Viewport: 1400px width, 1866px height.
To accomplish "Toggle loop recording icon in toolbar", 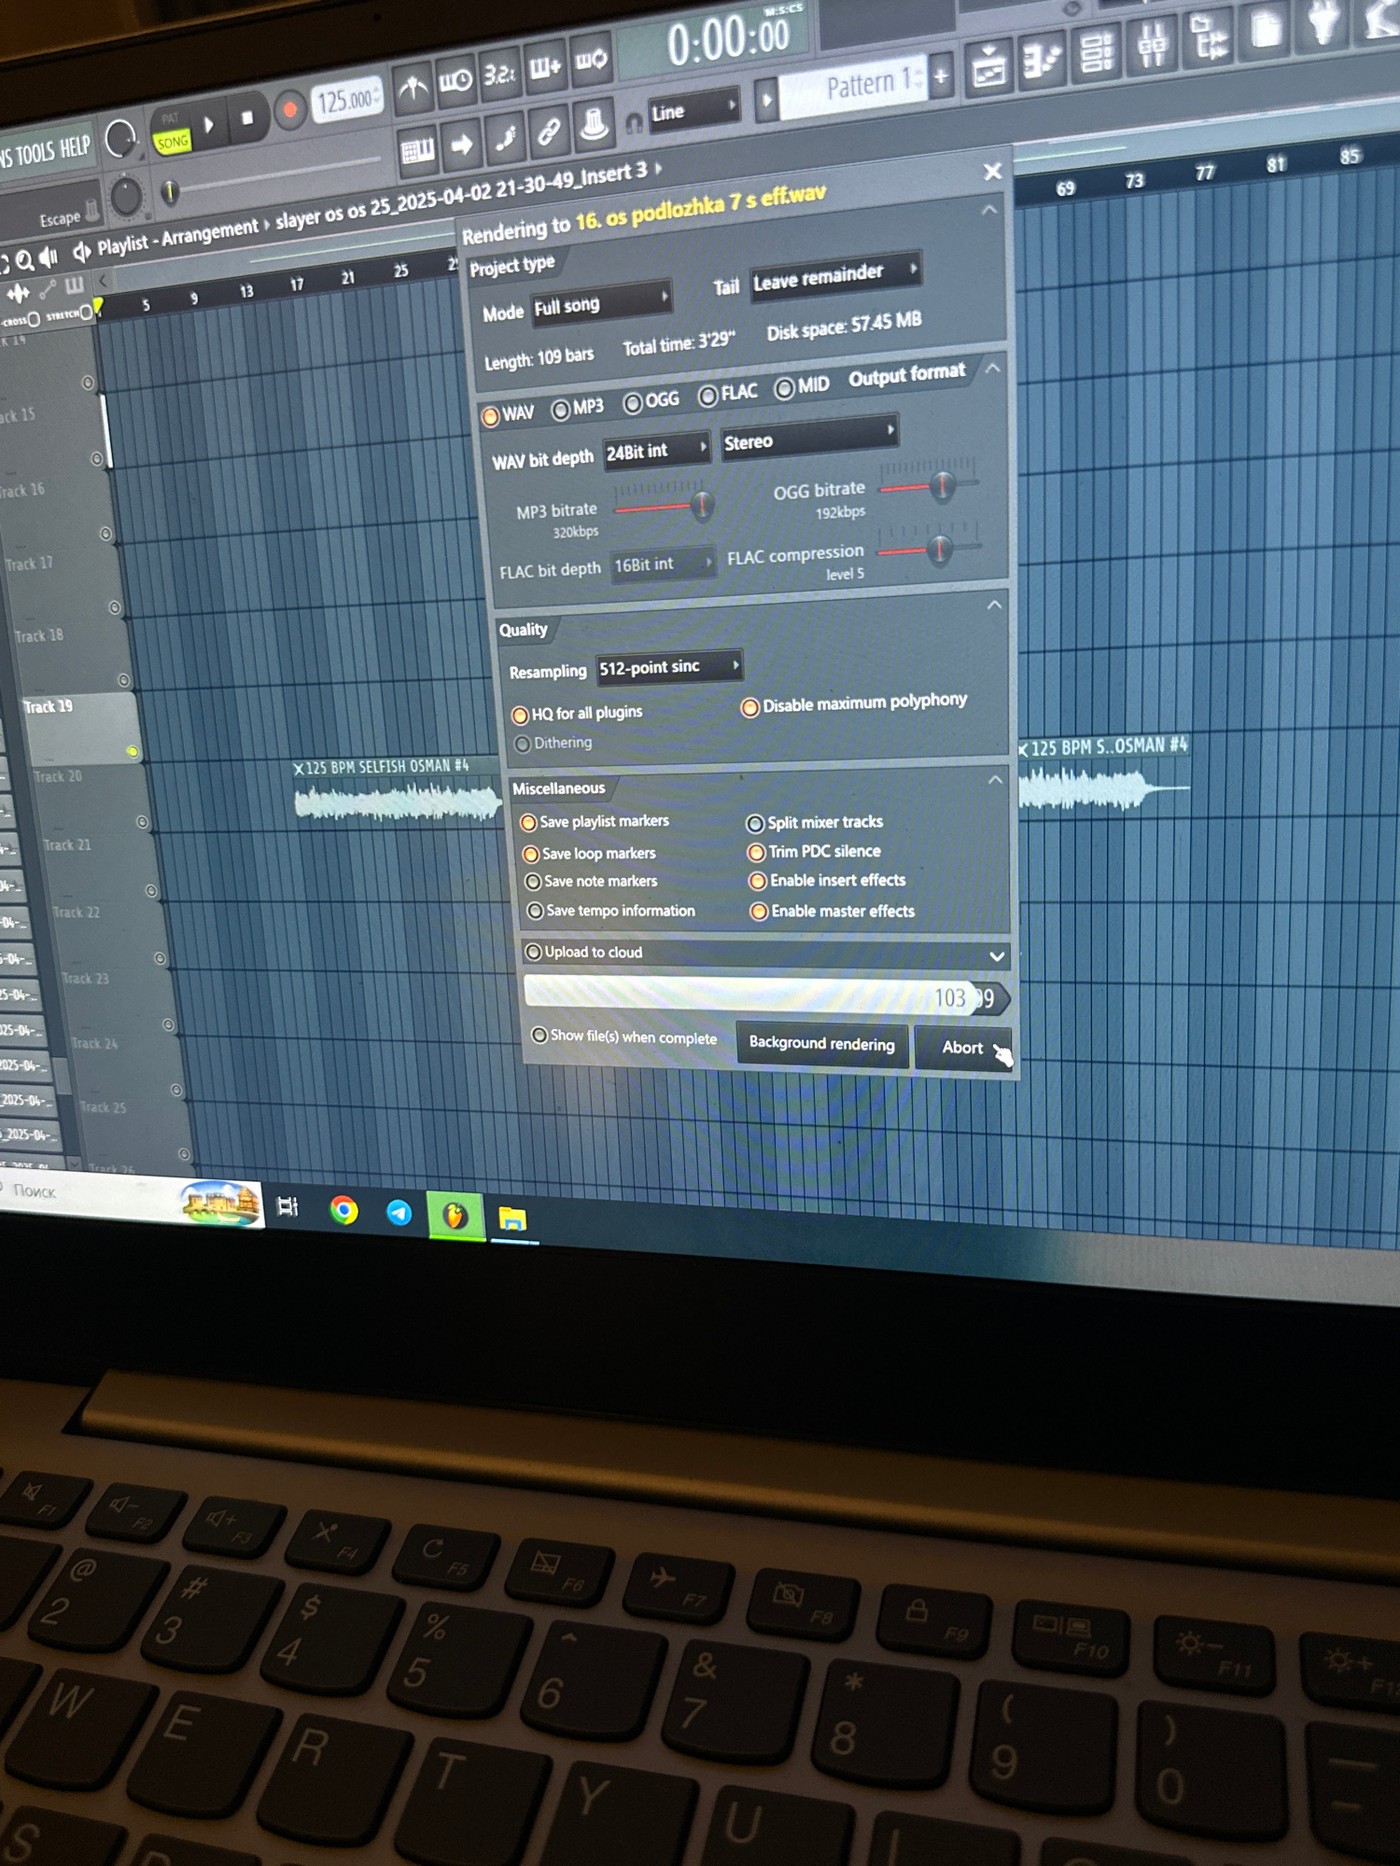I will (590, 61).
